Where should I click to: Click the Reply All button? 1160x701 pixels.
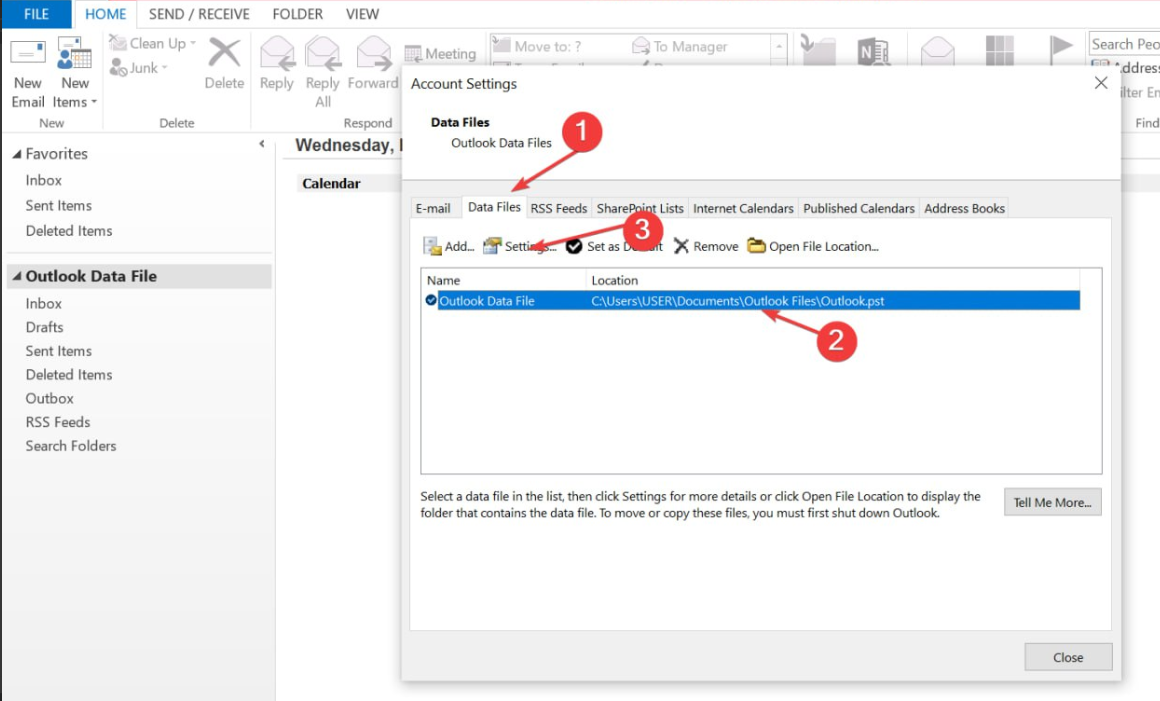click(x=323, y=72)
